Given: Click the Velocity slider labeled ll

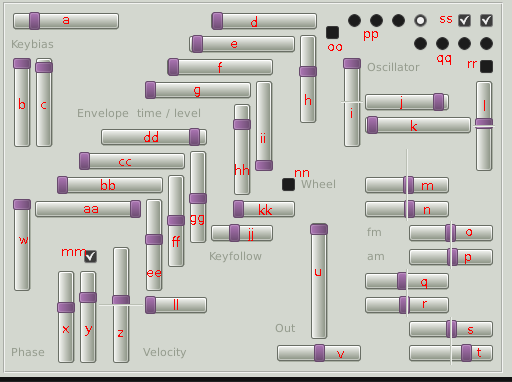Looking at the screenshot, I should pyautogui.click(x=176, y=305).
